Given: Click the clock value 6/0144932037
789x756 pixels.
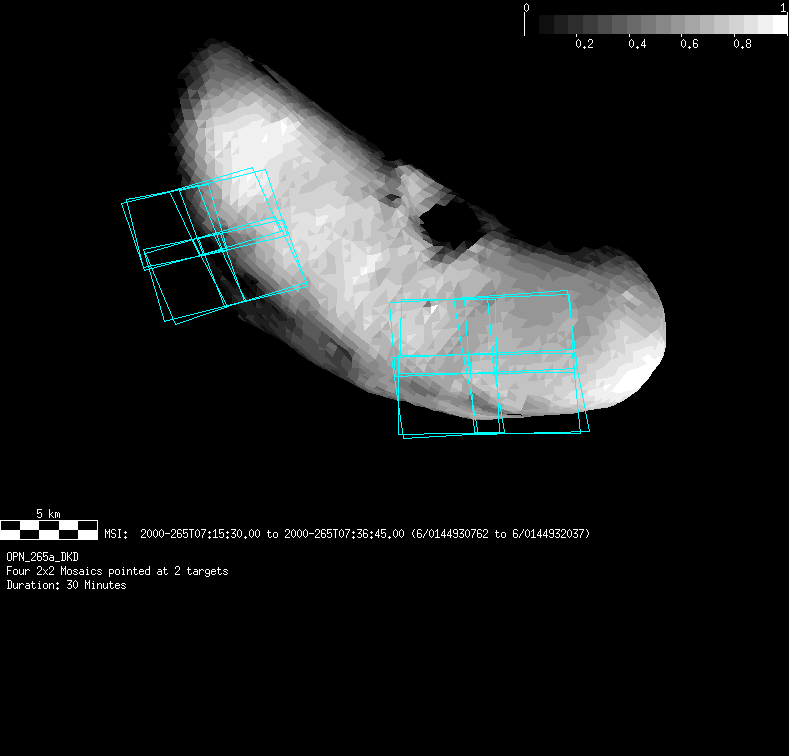Looking at the screenshot, I should (548, 534).
